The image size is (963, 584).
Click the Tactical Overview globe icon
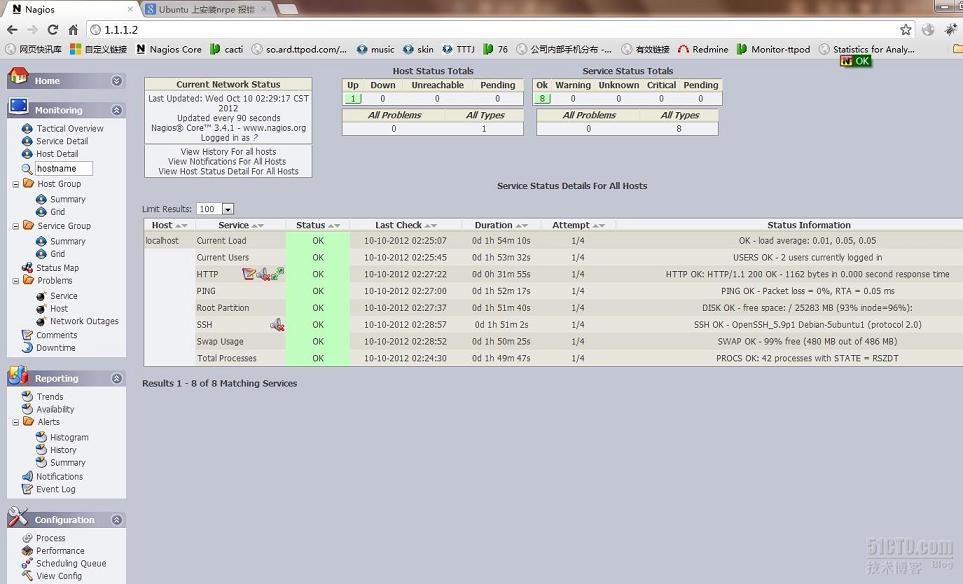pos(27,128)
